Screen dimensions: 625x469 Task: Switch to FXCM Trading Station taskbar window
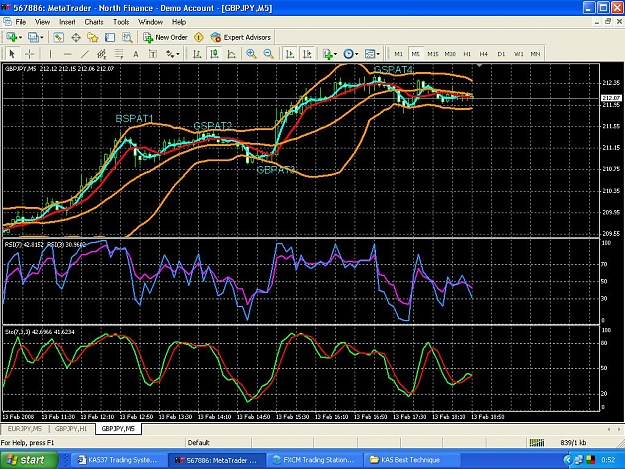tap(315, 460)
